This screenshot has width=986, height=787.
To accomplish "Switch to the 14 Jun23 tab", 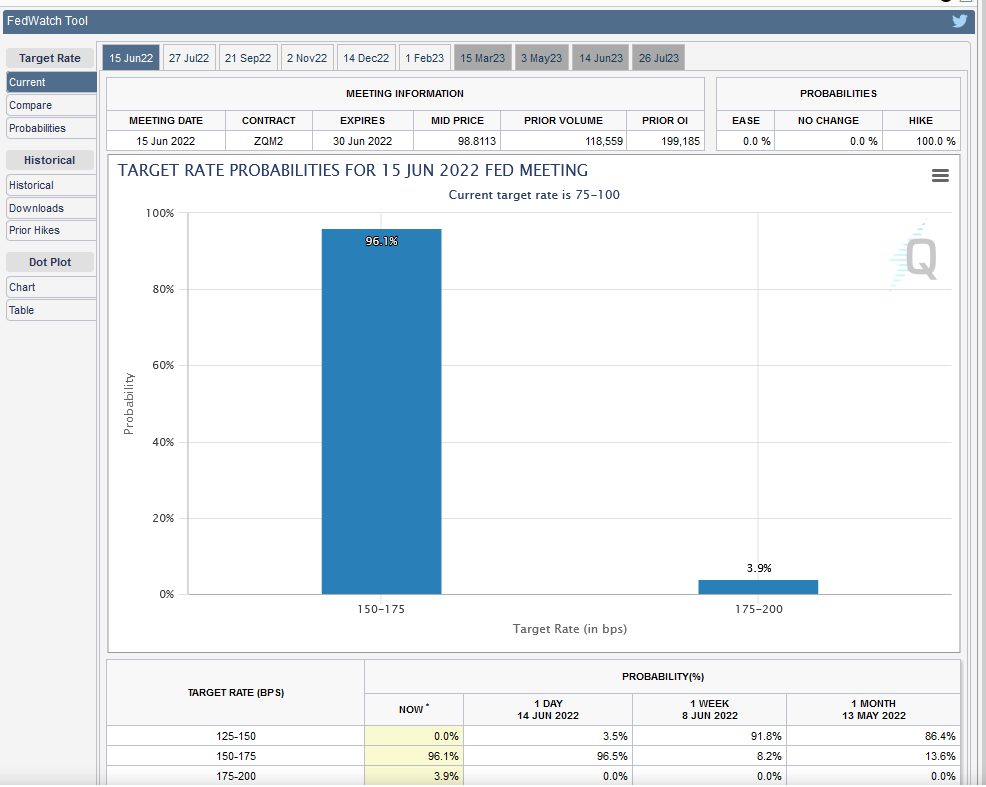I will (601, 58).
